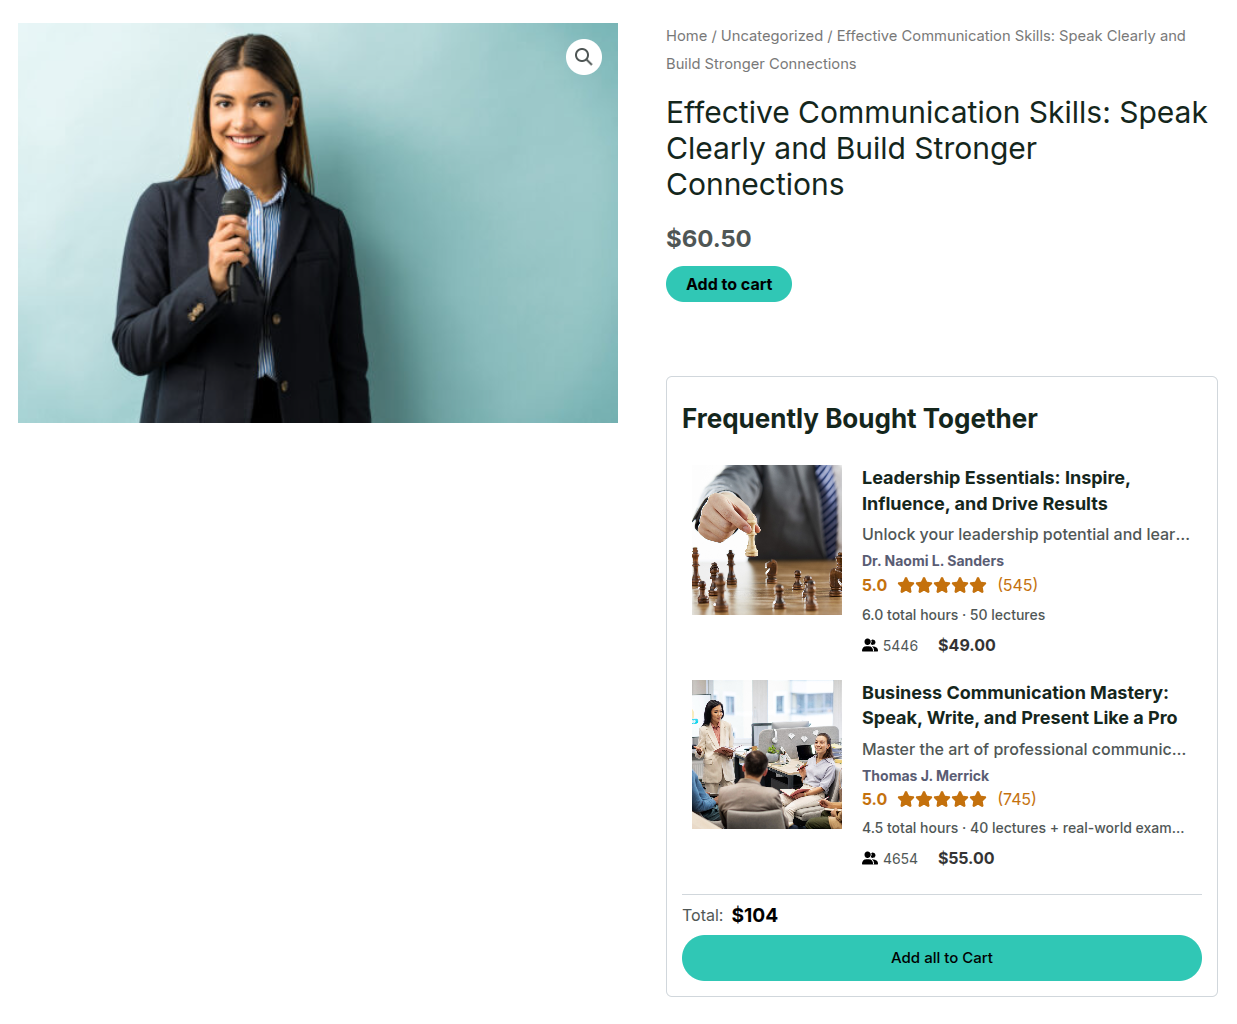1237x1024 pixels.
Task: Click the Add all to Cart button
Action: (x=942, y=958)
